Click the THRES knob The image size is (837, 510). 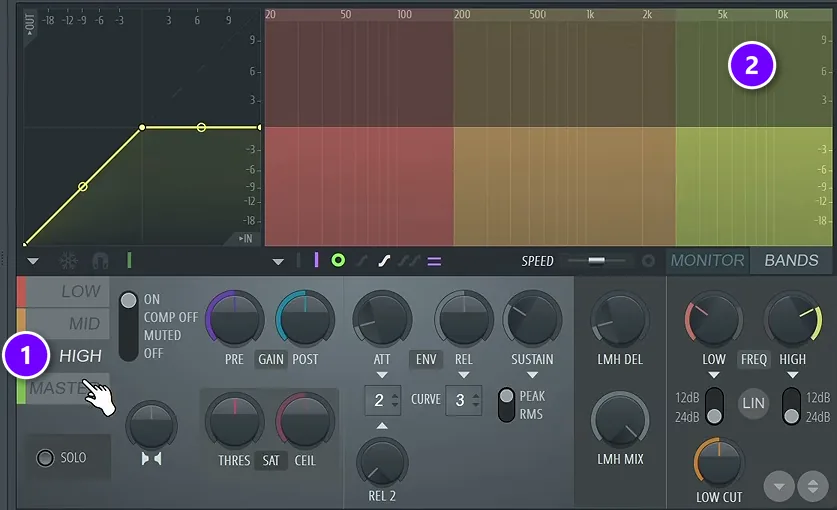pos(235,420)
